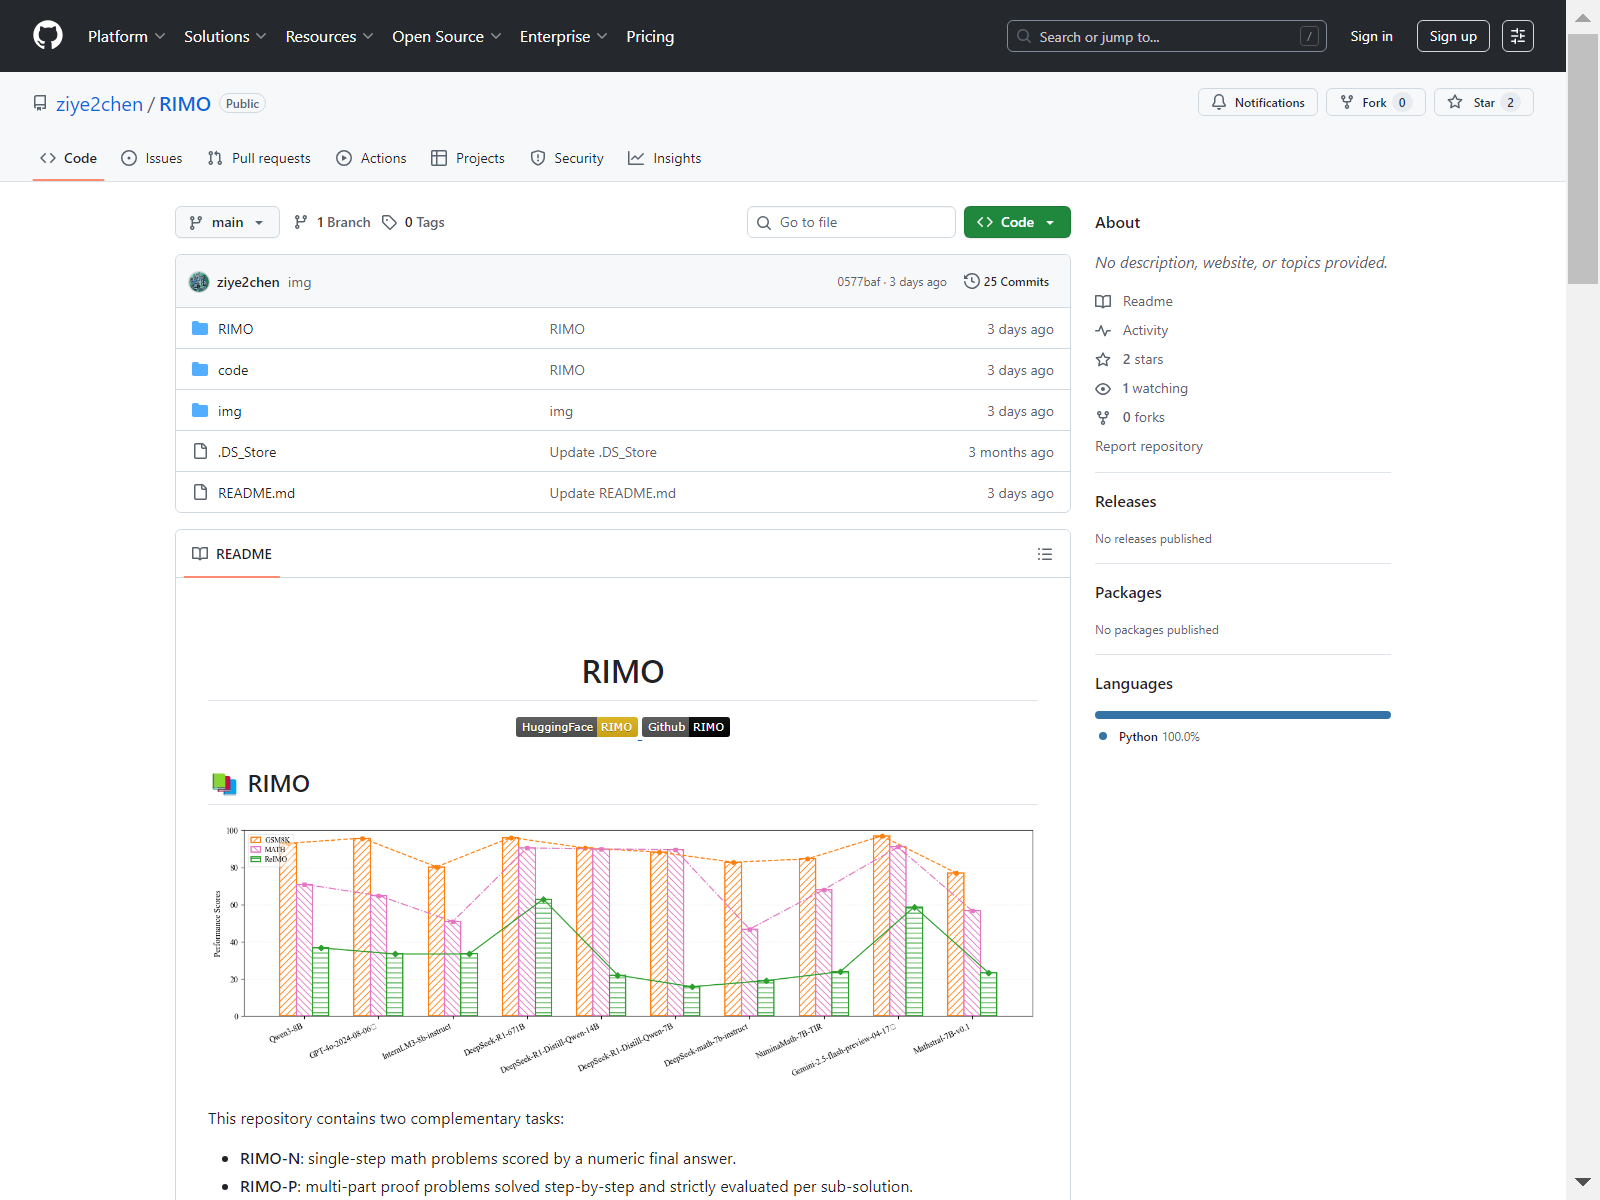The height and width of the screenshot is (1200, 1600).
Task: Open the main branch selector dropdown
Action: click(x=227, y=222)
